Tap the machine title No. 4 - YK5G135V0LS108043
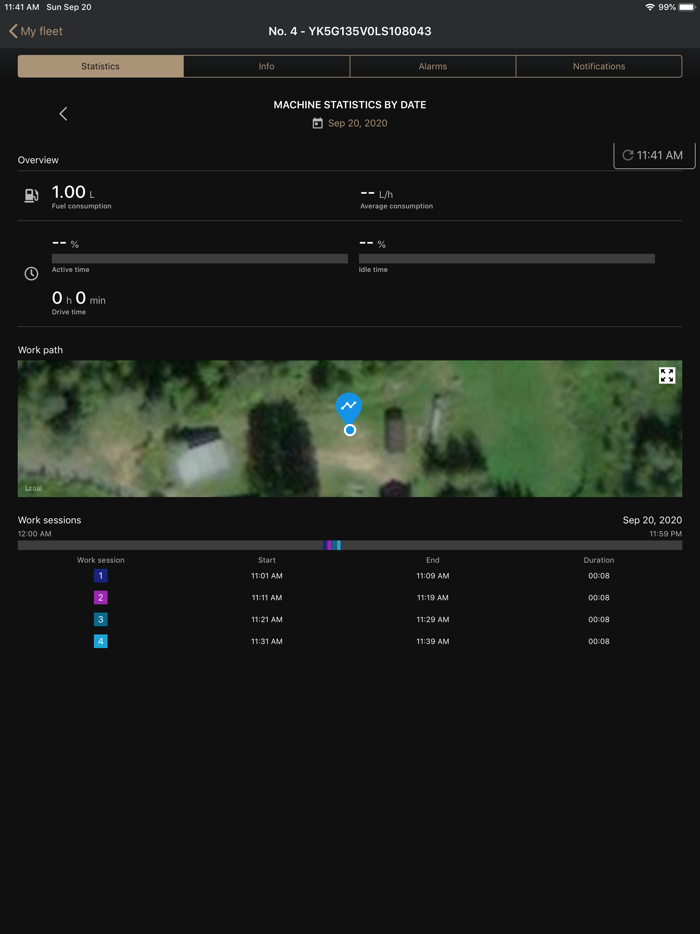Viewport: 700px width, 934px height. (350, 31)
